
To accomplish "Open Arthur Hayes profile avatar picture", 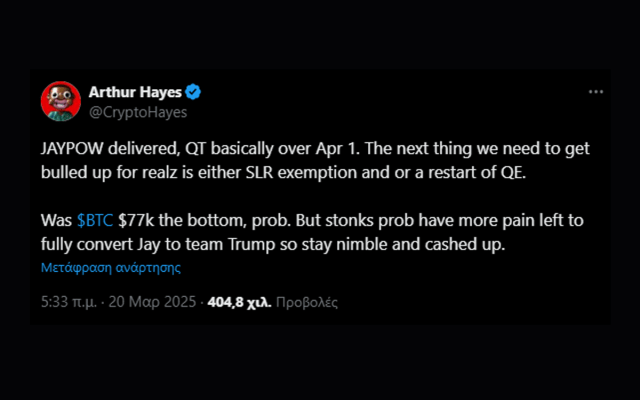I will (x=61, y=102).
